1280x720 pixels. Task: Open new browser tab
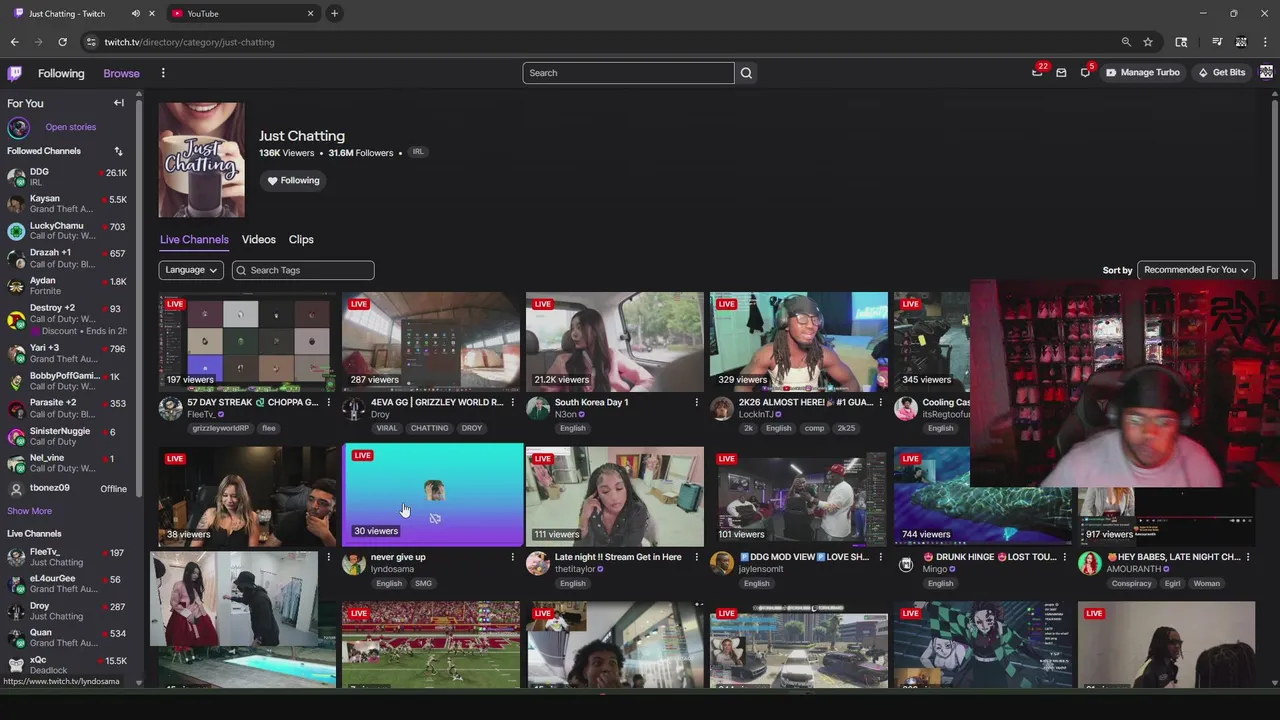tap(334, 13)
